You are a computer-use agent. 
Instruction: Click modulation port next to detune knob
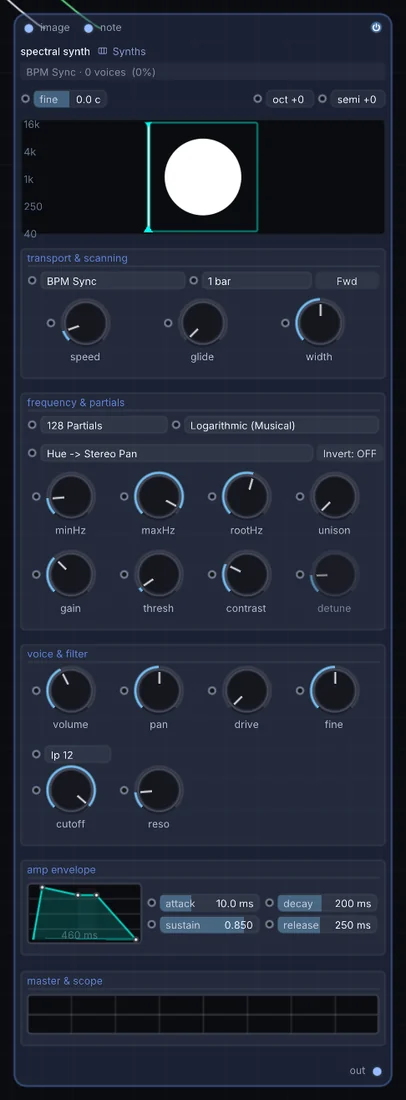(300, 574)
